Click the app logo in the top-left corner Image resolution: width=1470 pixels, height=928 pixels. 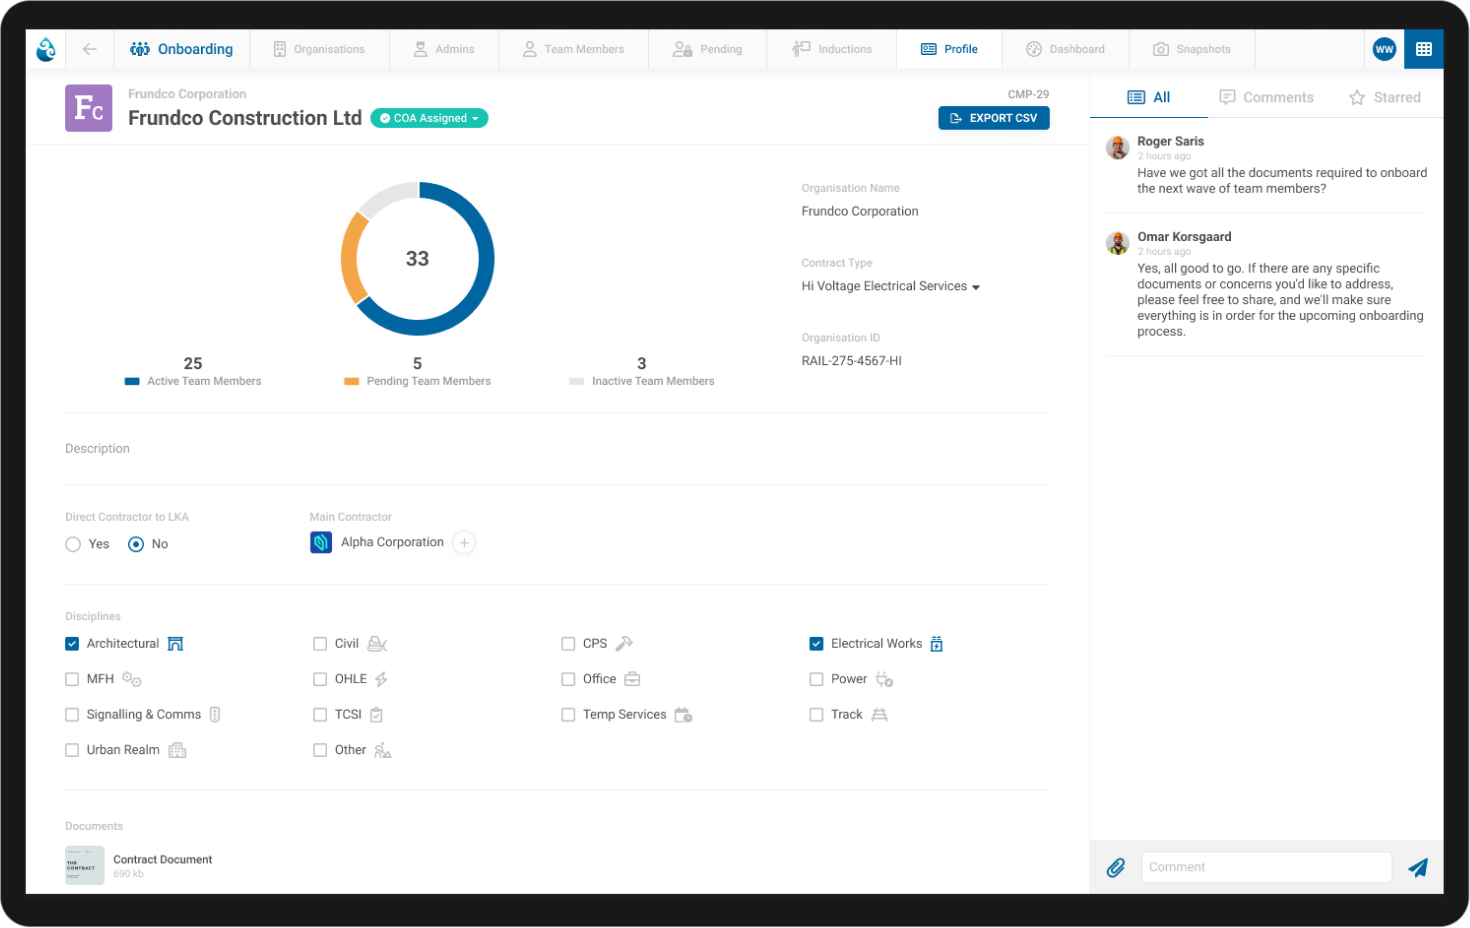coord(44,48)
